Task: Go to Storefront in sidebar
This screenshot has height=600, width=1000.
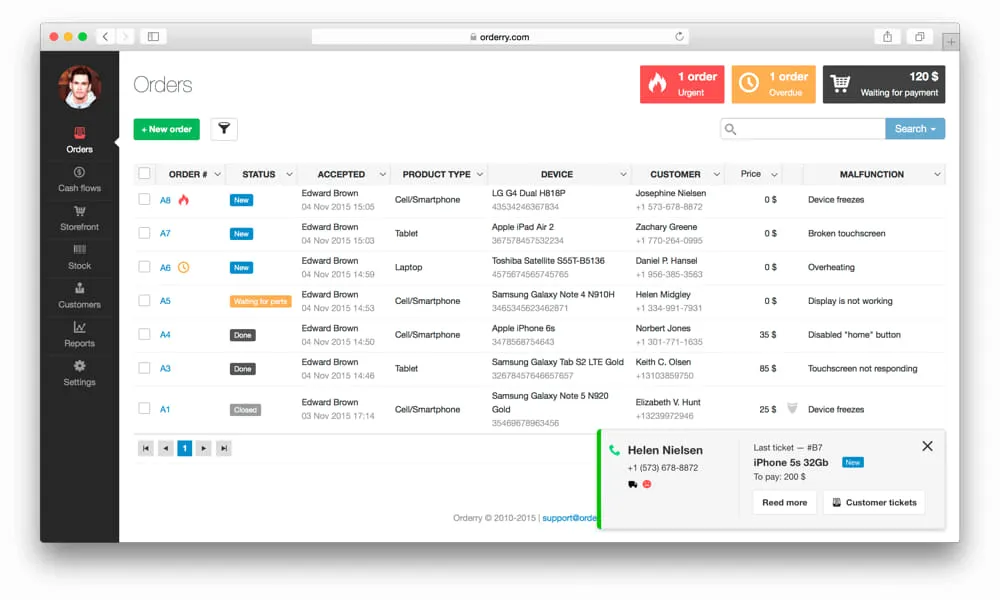Action: tap(79, 218)
